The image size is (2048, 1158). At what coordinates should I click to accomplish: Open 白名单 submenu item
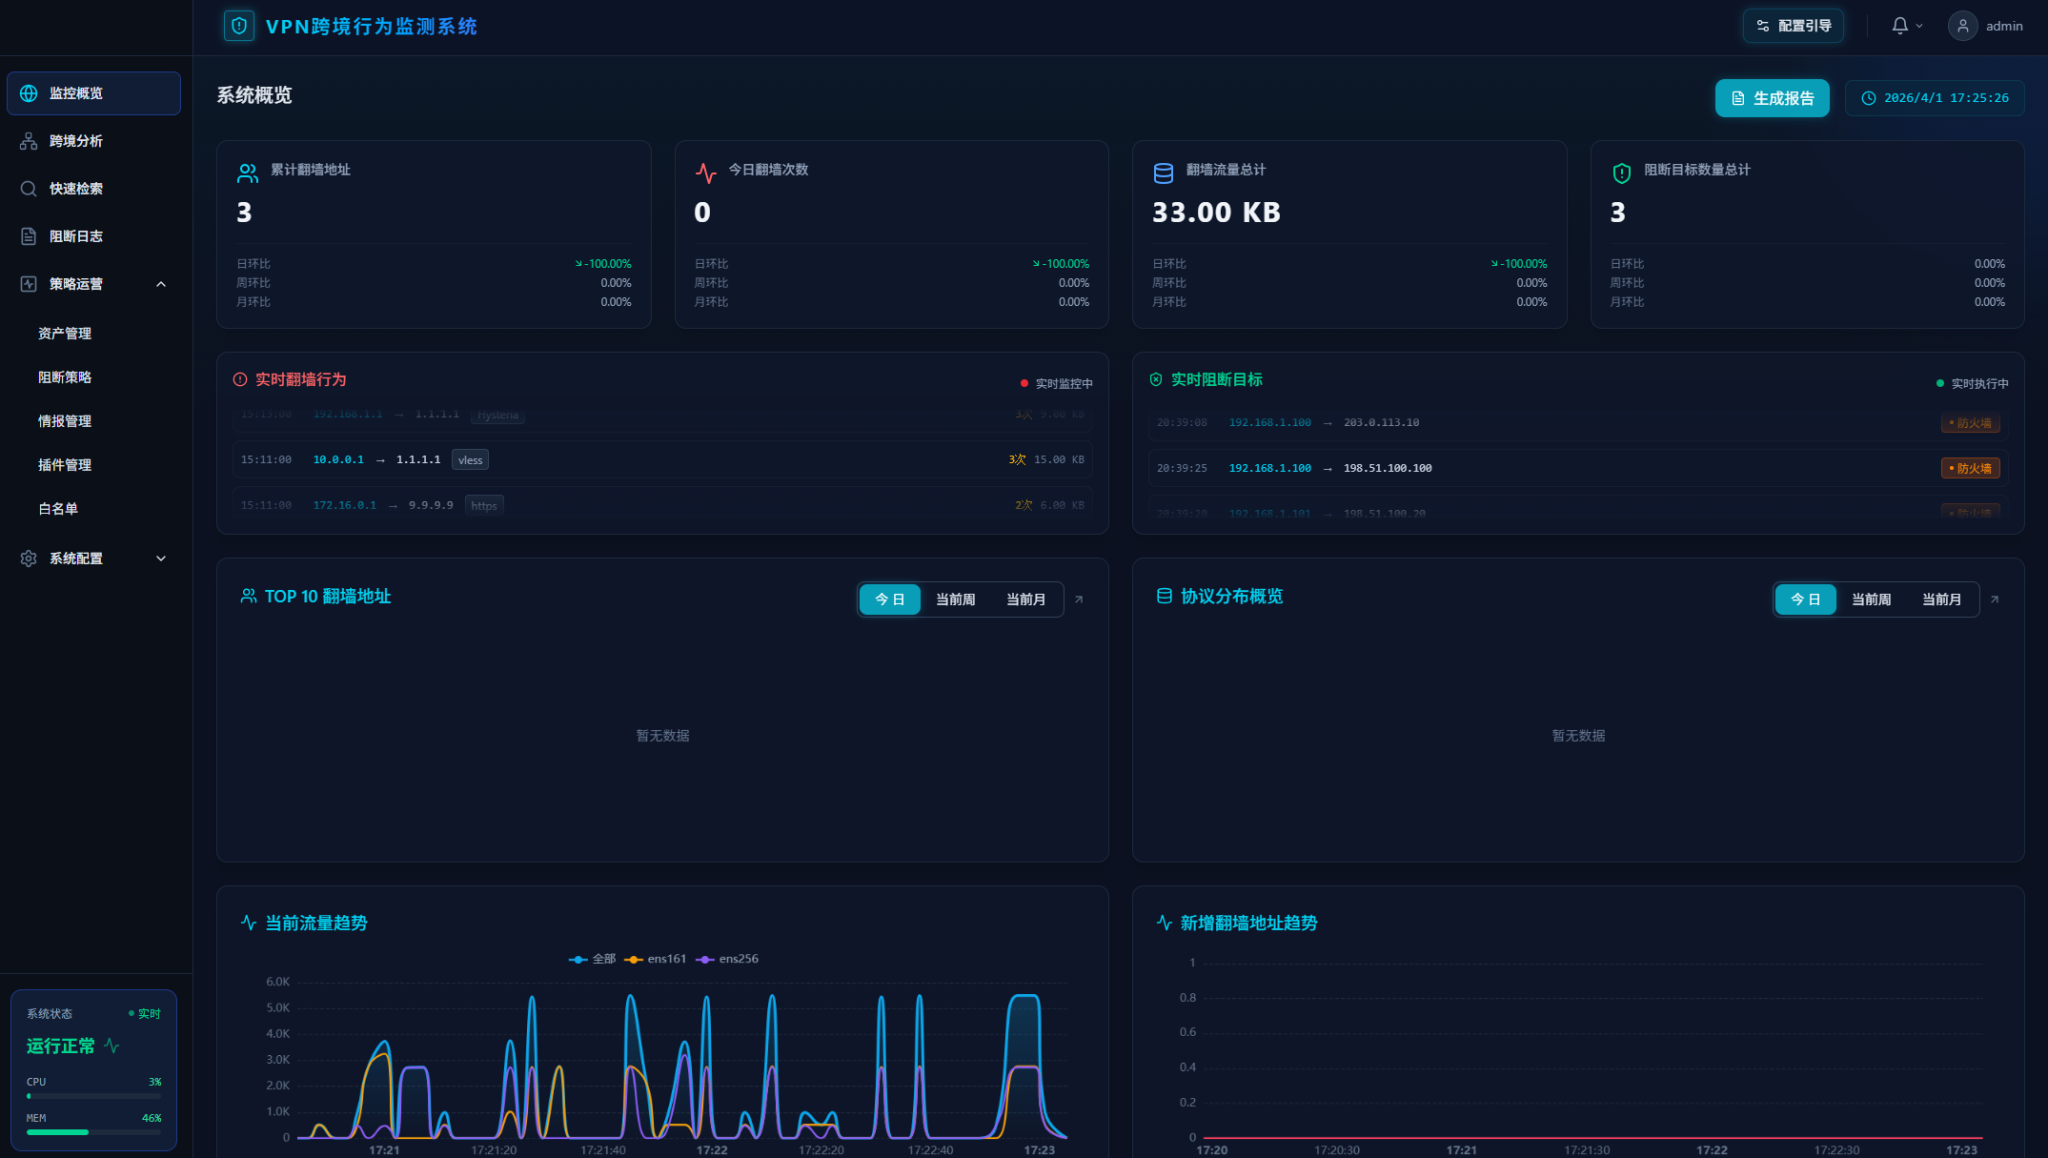(x=58, y=509)
